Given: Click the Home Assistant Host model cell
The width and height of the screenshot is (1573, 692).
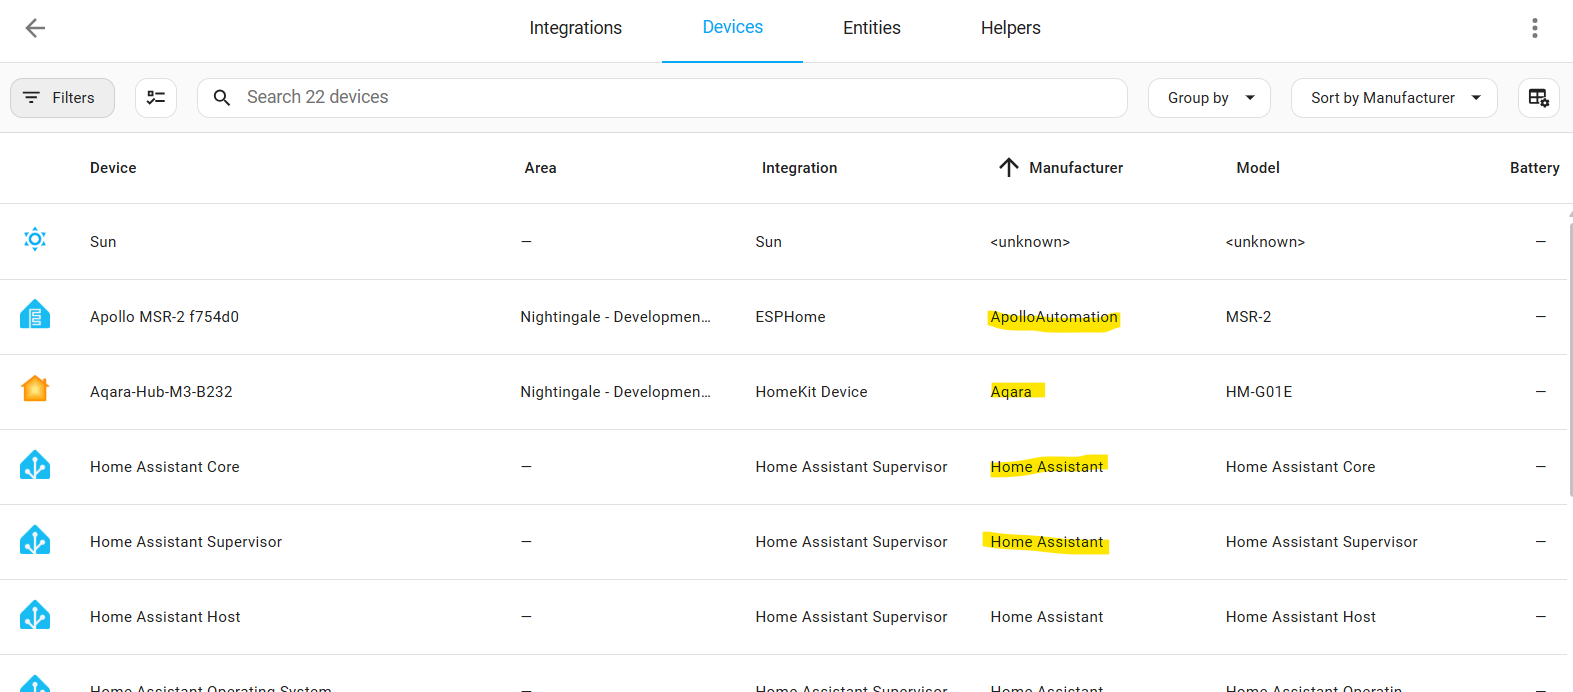Looking at the screenshot, I should click(x=1300, y=617).
